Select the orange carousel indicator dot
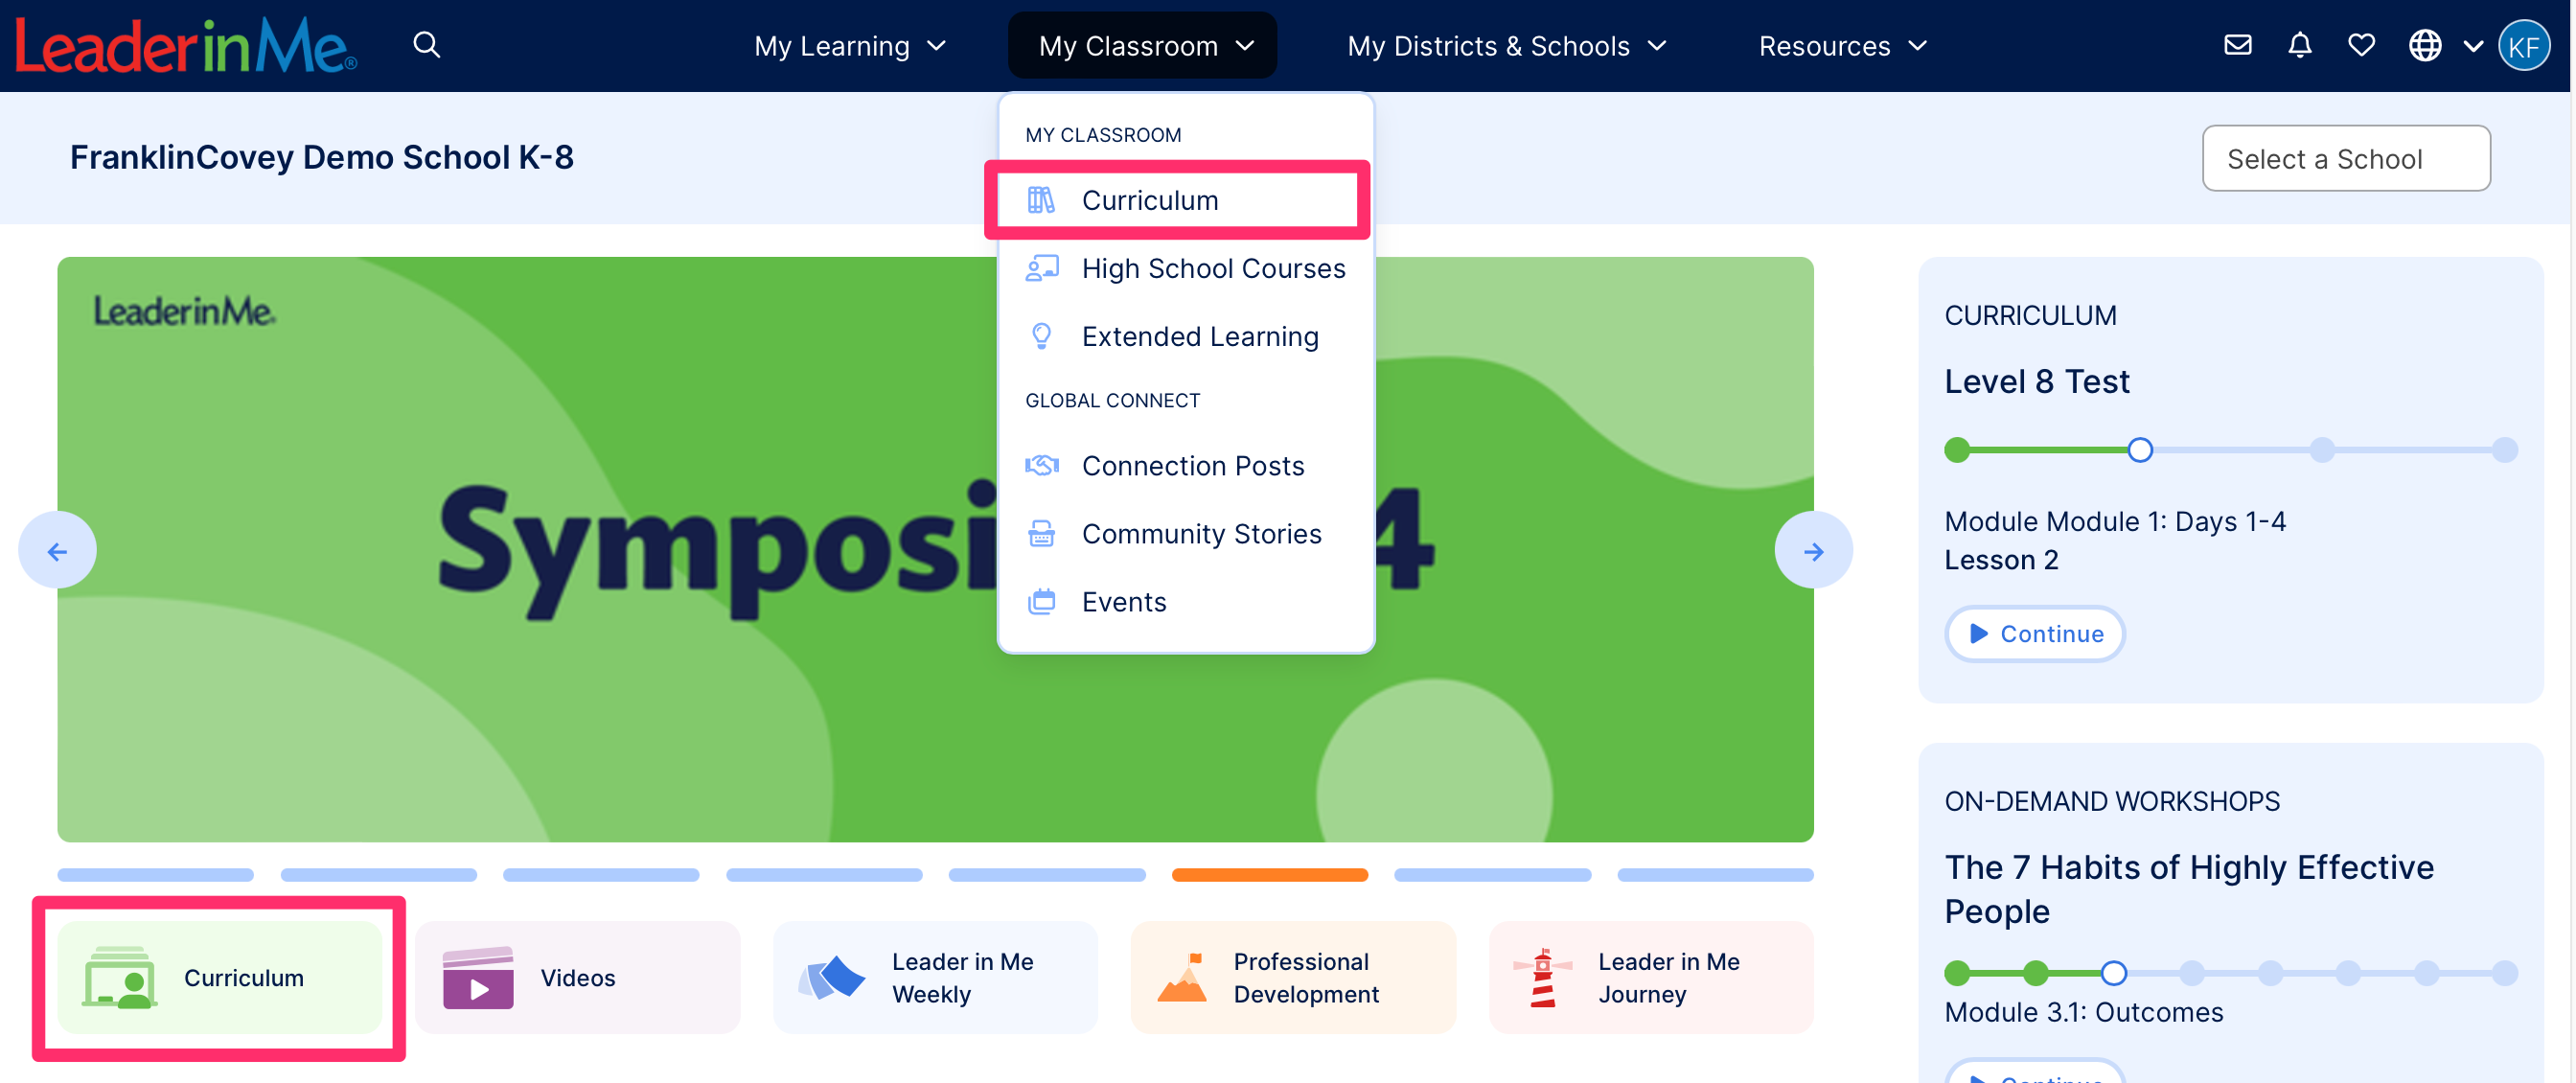The height and width of the screenshot is (1083, 2576). point(1269,874)
